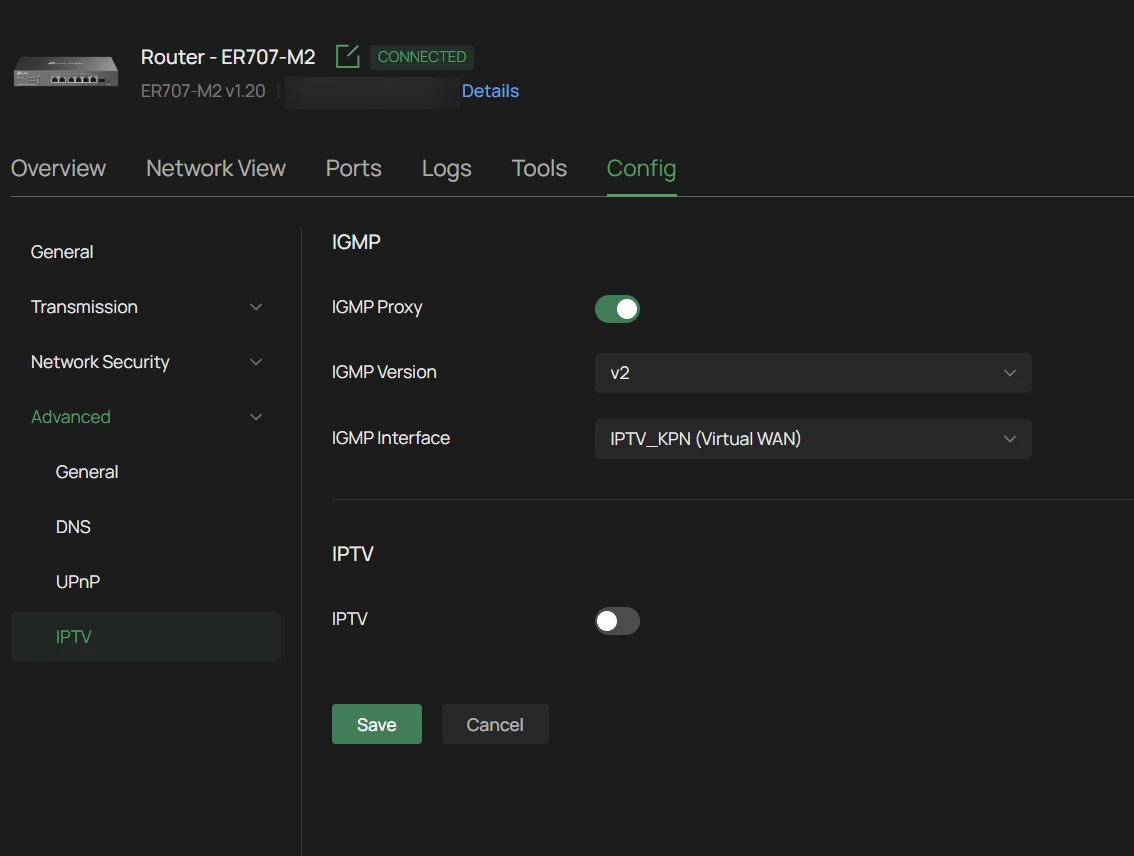Expand the Network Security chevron
This screenshot has height=856, width=1134.
(256, 362)
